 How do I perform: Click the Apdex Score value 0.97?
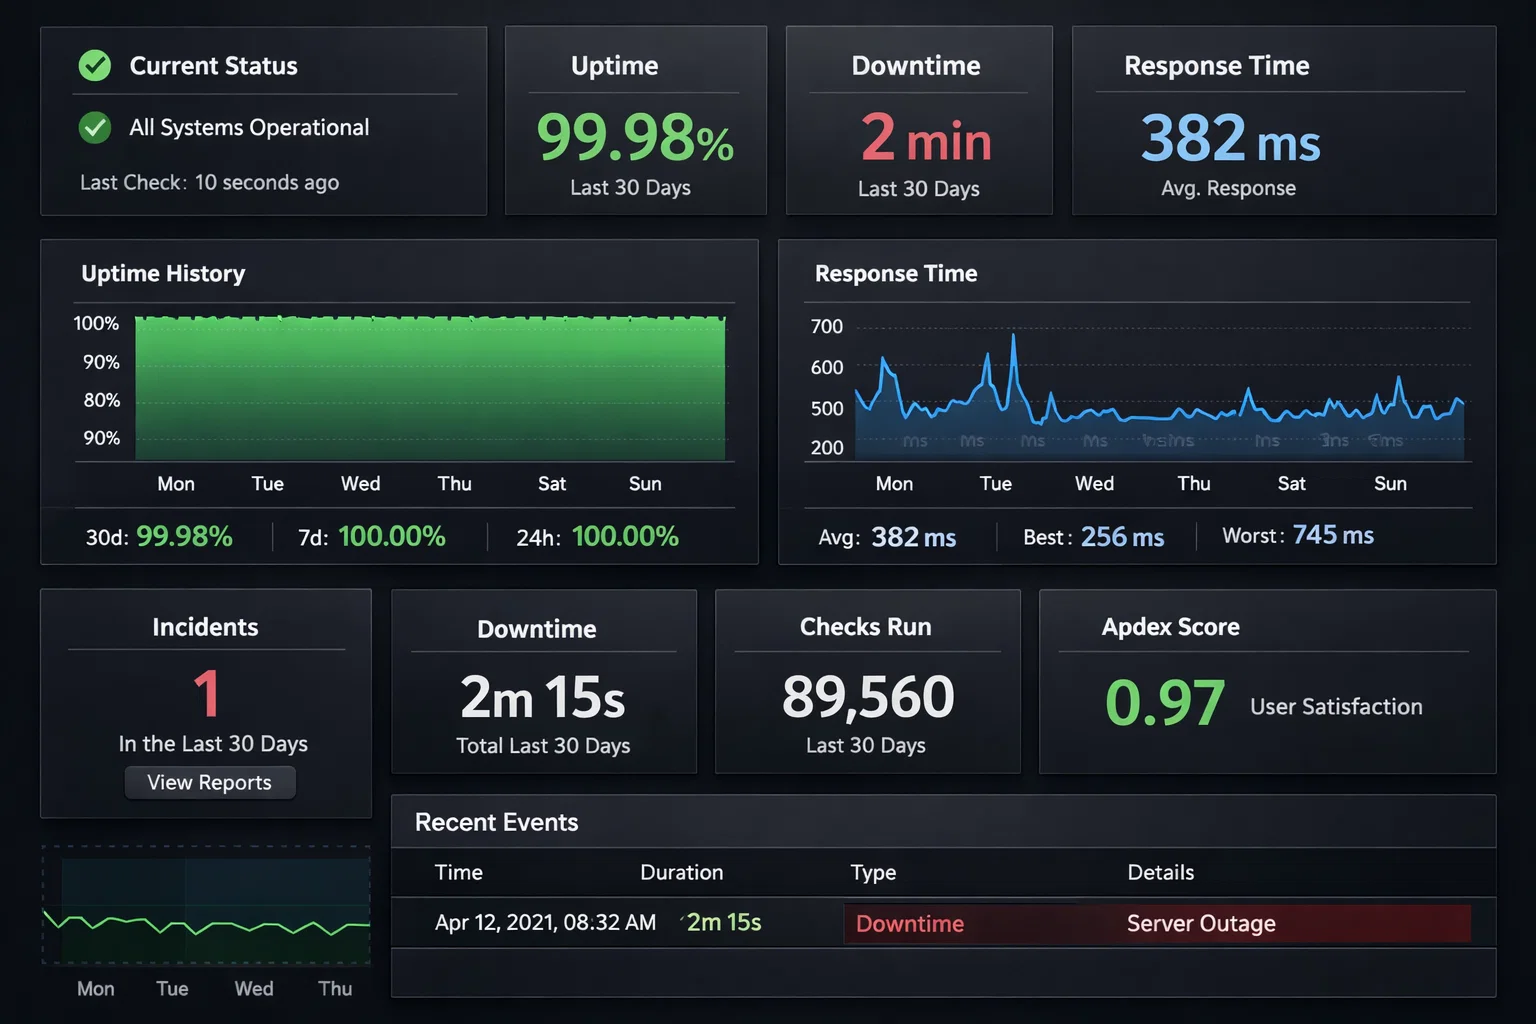(x=1164, y=703)
